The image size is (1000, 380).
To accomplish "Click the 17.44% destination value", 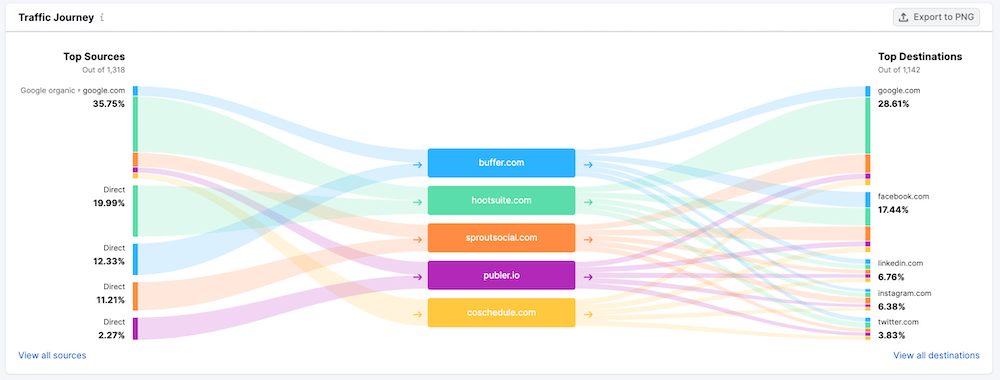I will [x=893, y=210].
